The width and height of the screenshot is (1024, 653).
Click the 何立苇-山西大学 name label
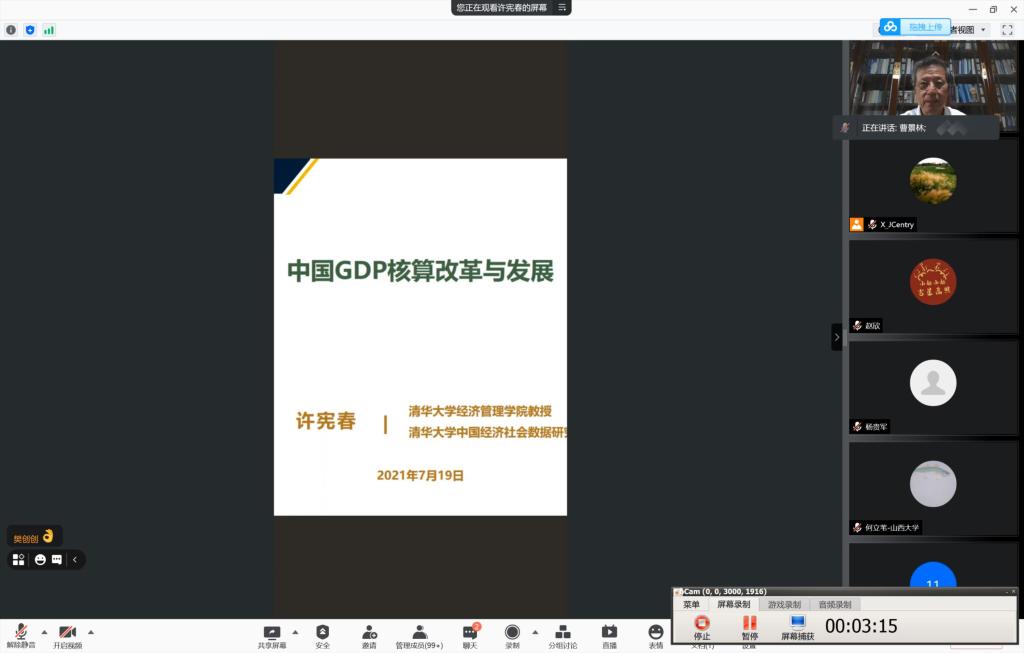click(x=891, y=528)
